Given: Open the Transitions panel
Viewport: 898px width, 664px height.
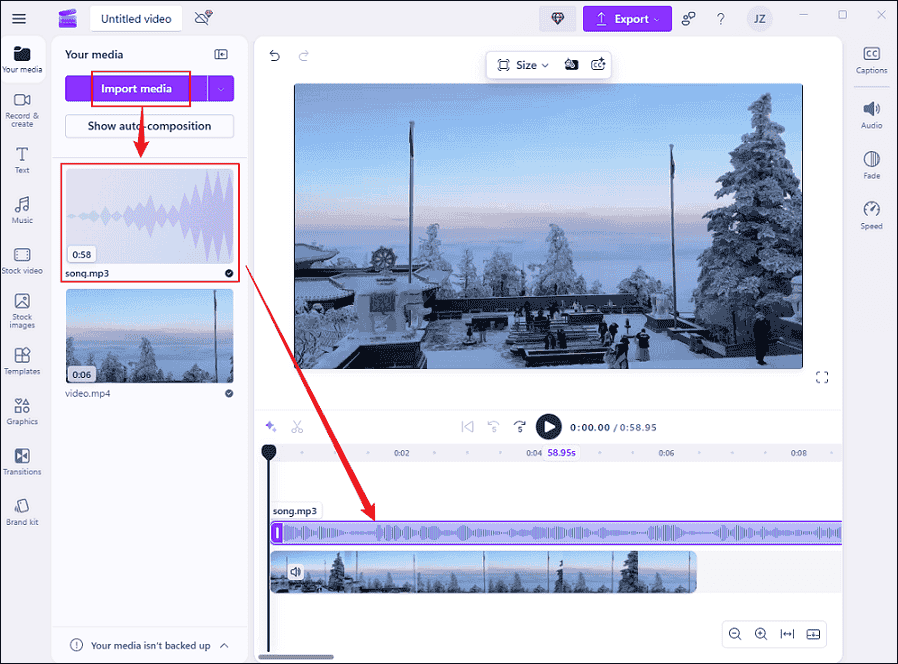Looking at the screenshot, I should [x=22, y=461].
